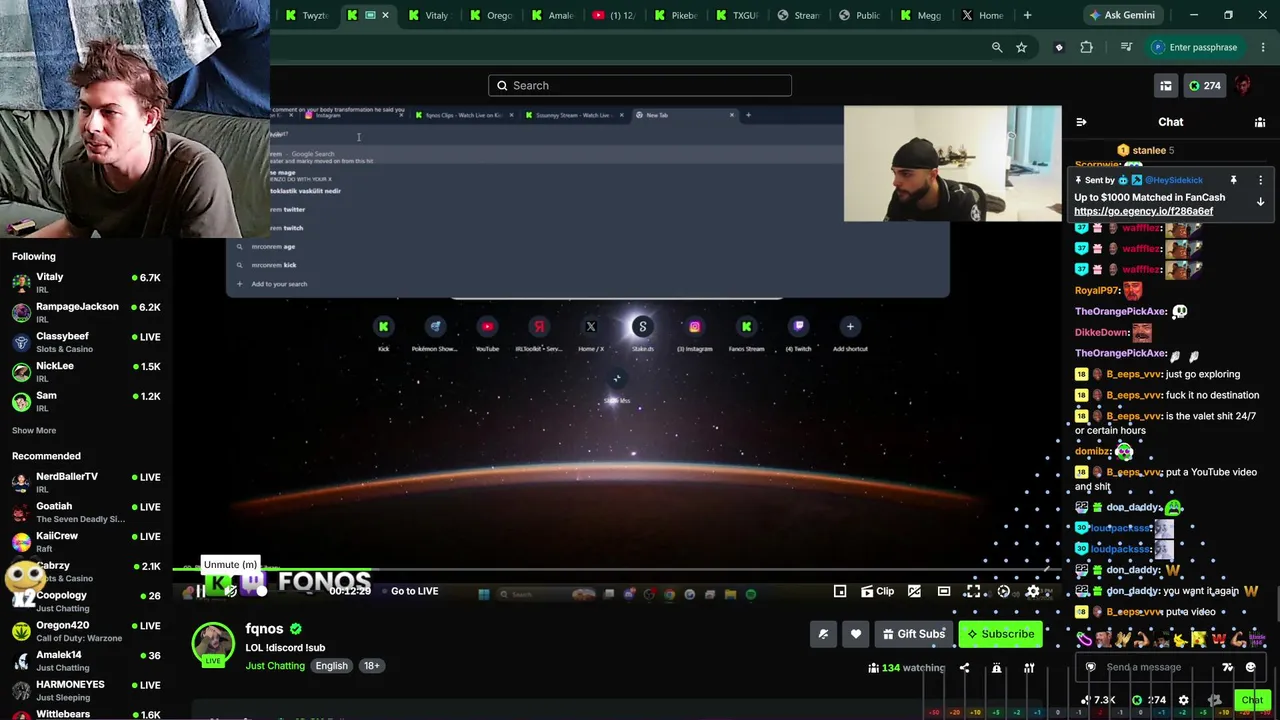Open the emoji picker in chat input
Viewport: 1280px width, 720px height.
[1250, 667]
